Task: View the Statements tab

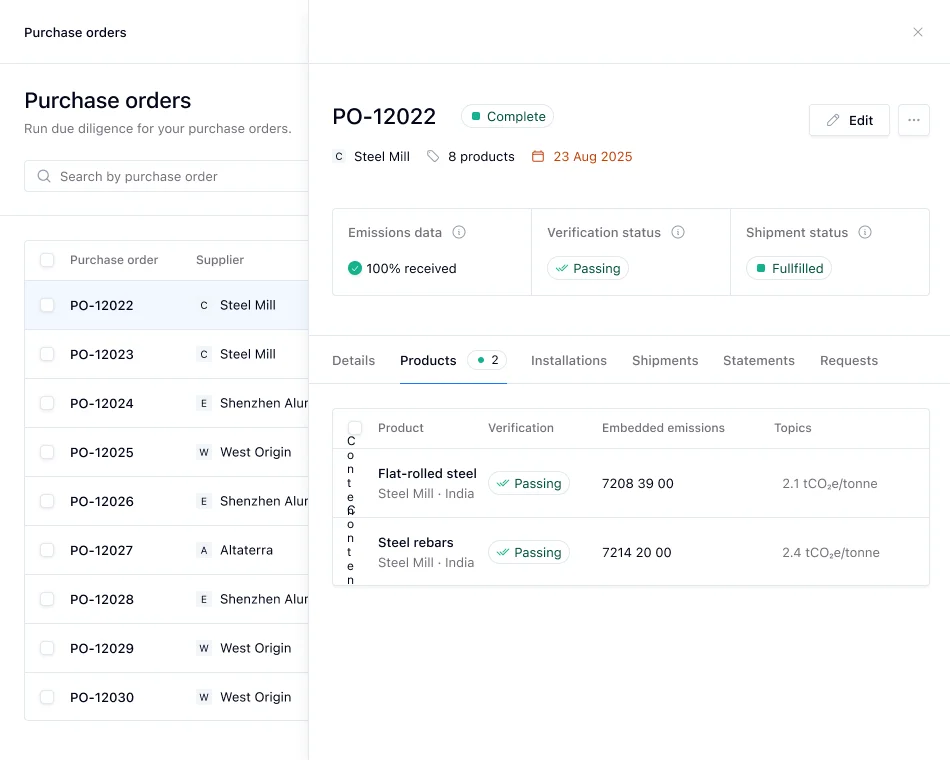Action: (x=758, y=360)
